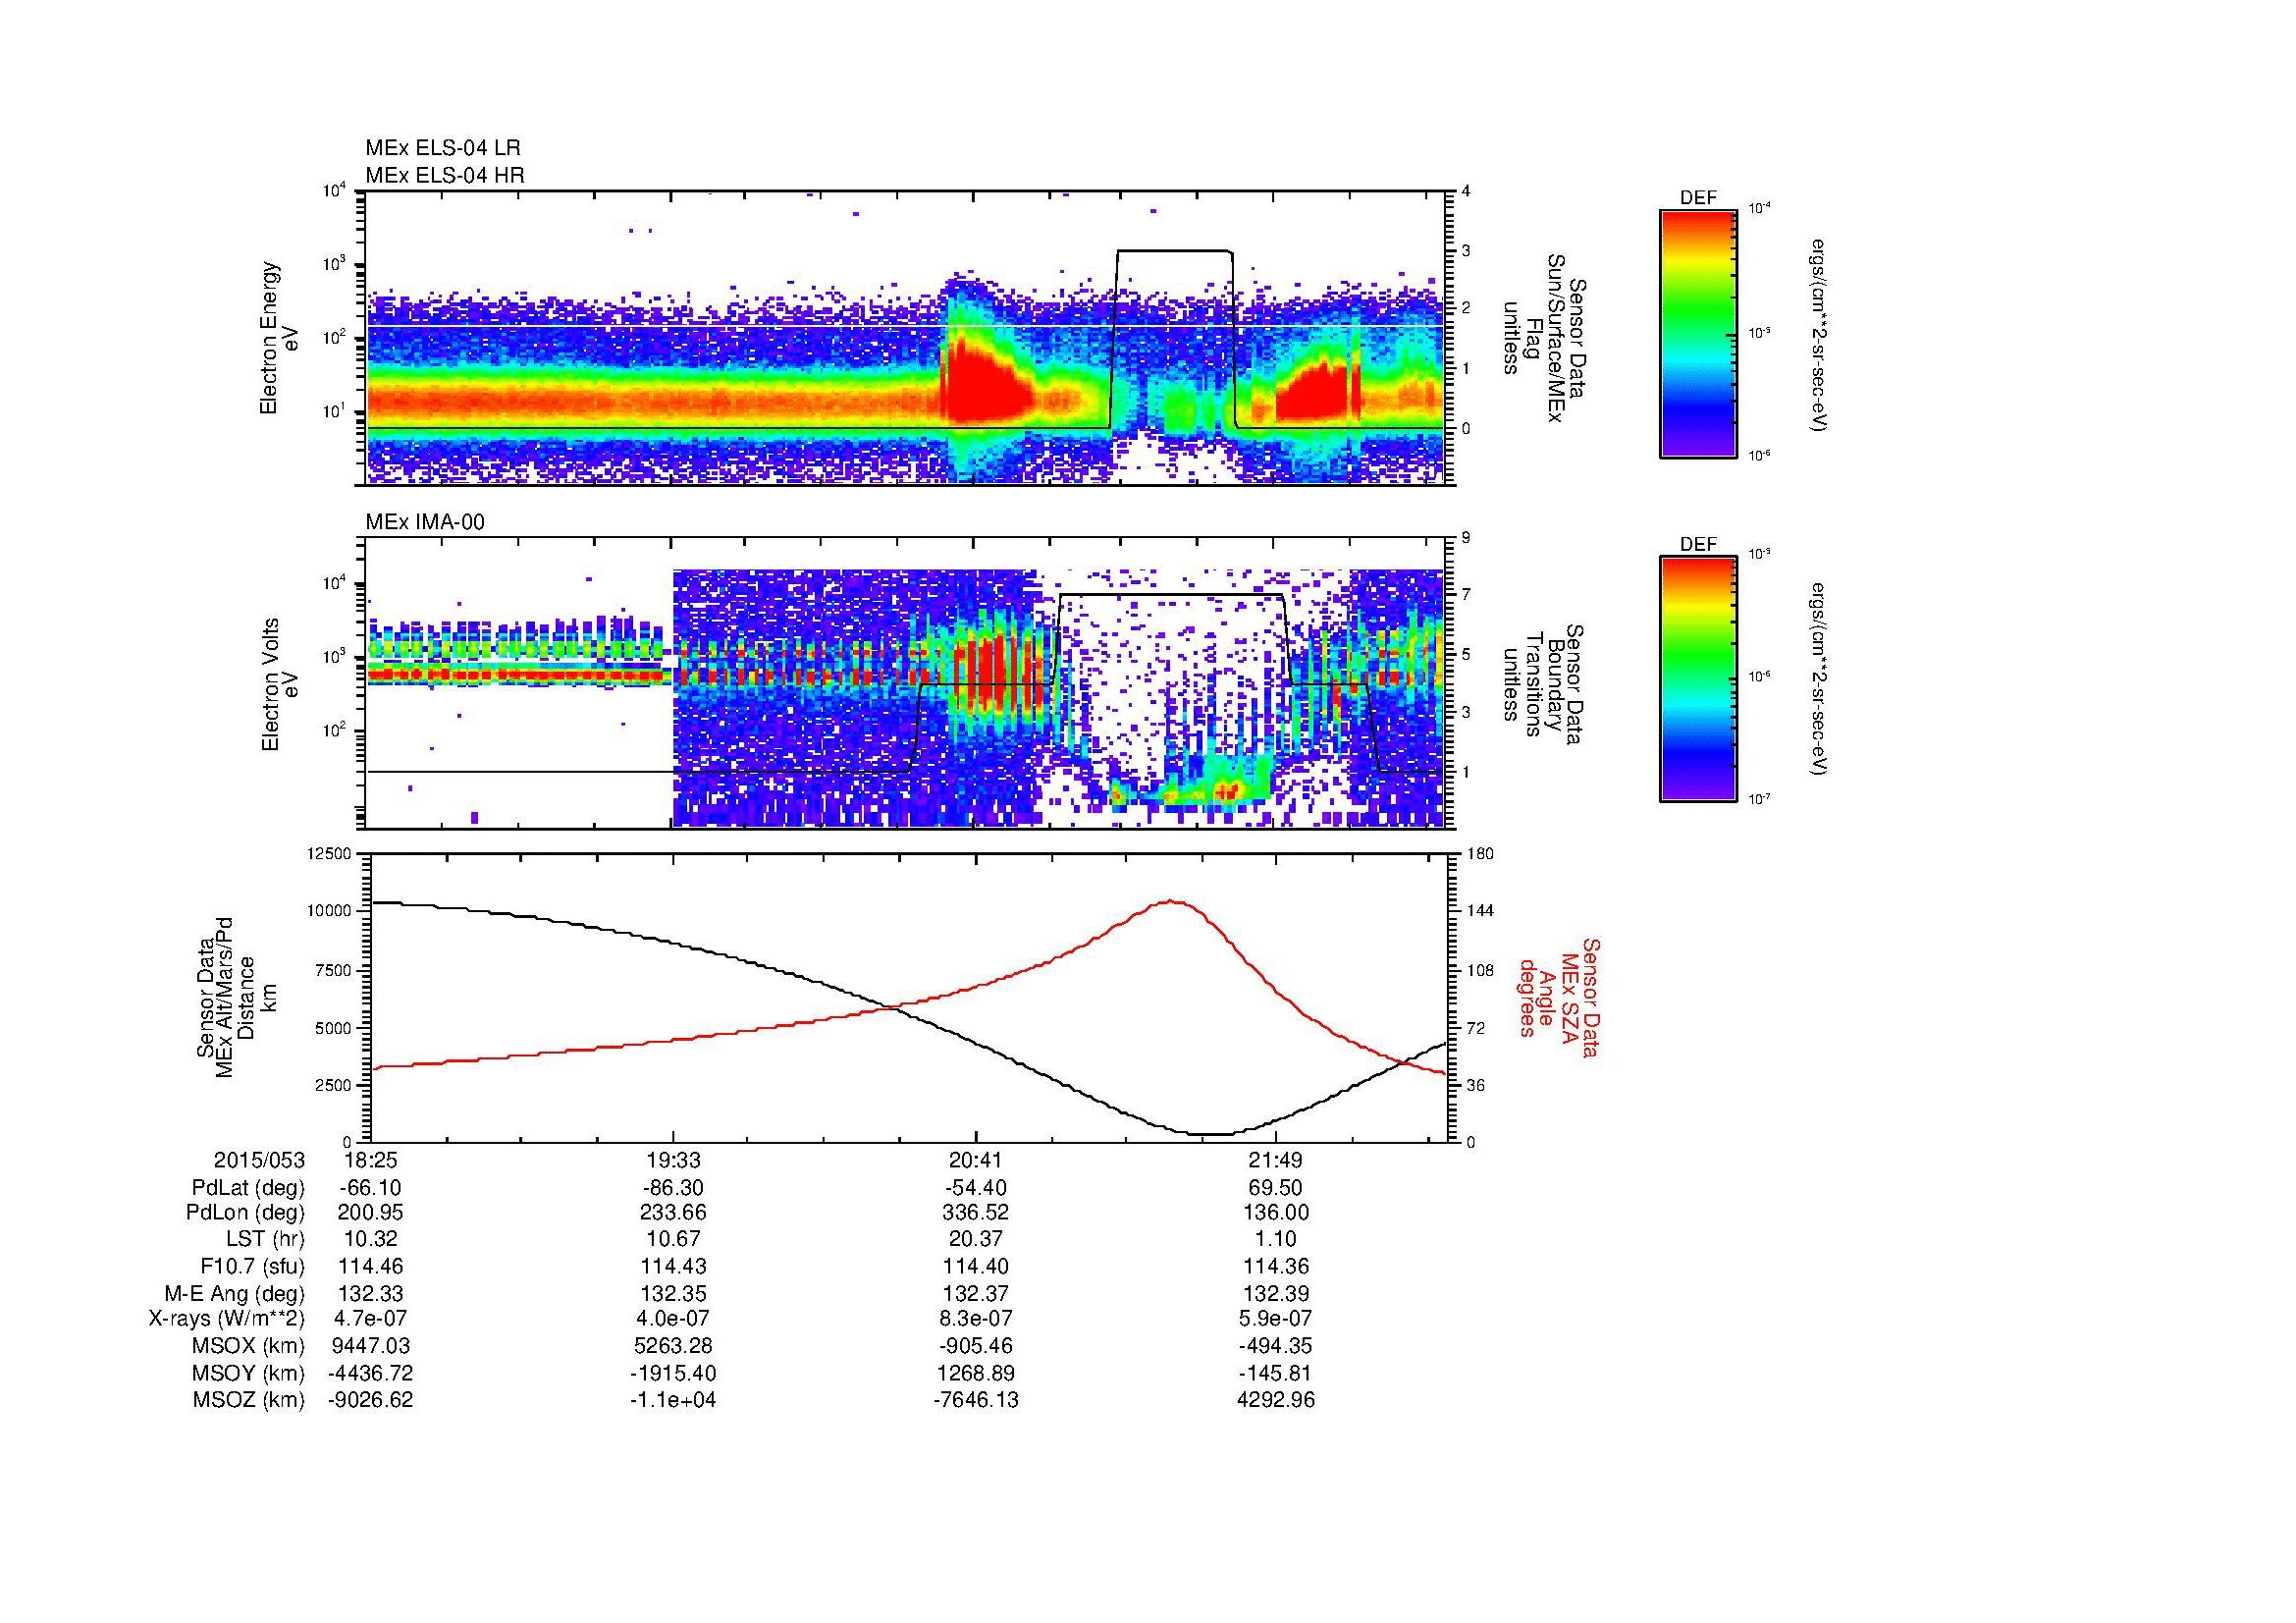Click the date label '2015/053'
The height and width of the screenshot is (1623, 2296).
click(x=259, y=1160)
